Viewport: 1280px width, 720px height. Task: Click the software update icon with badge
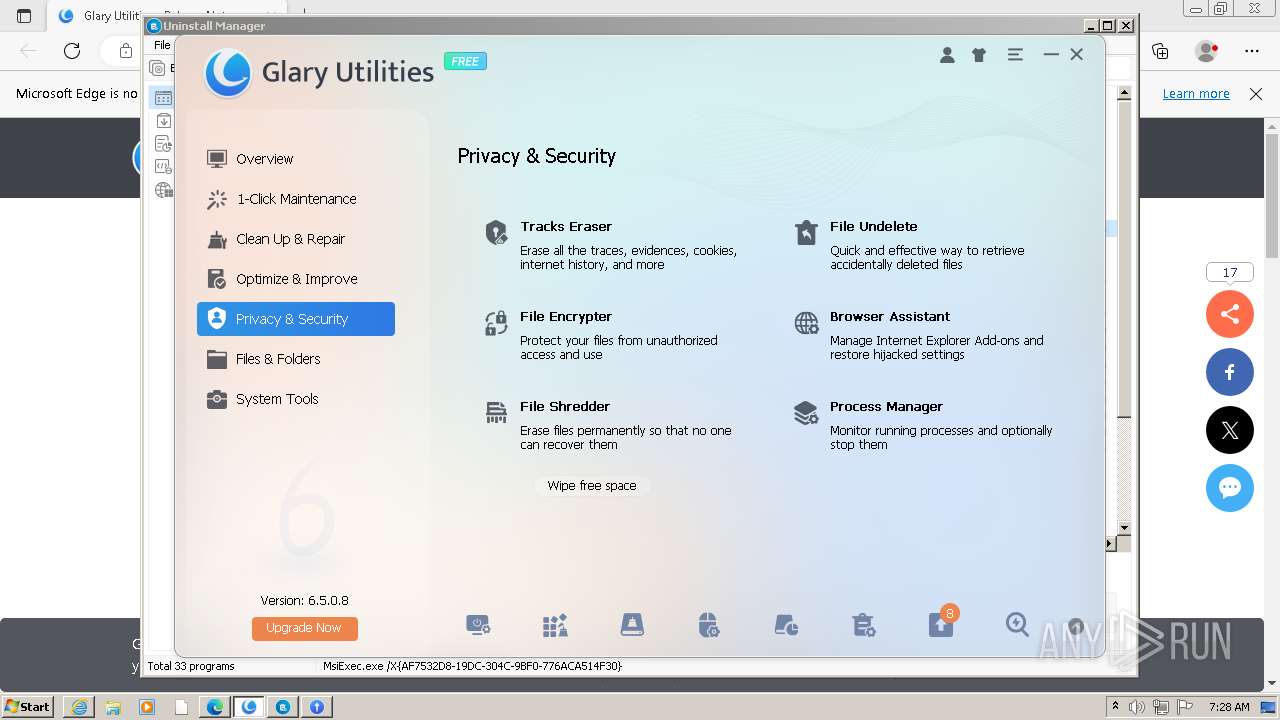pyautogui.click(x=941, y=623)
